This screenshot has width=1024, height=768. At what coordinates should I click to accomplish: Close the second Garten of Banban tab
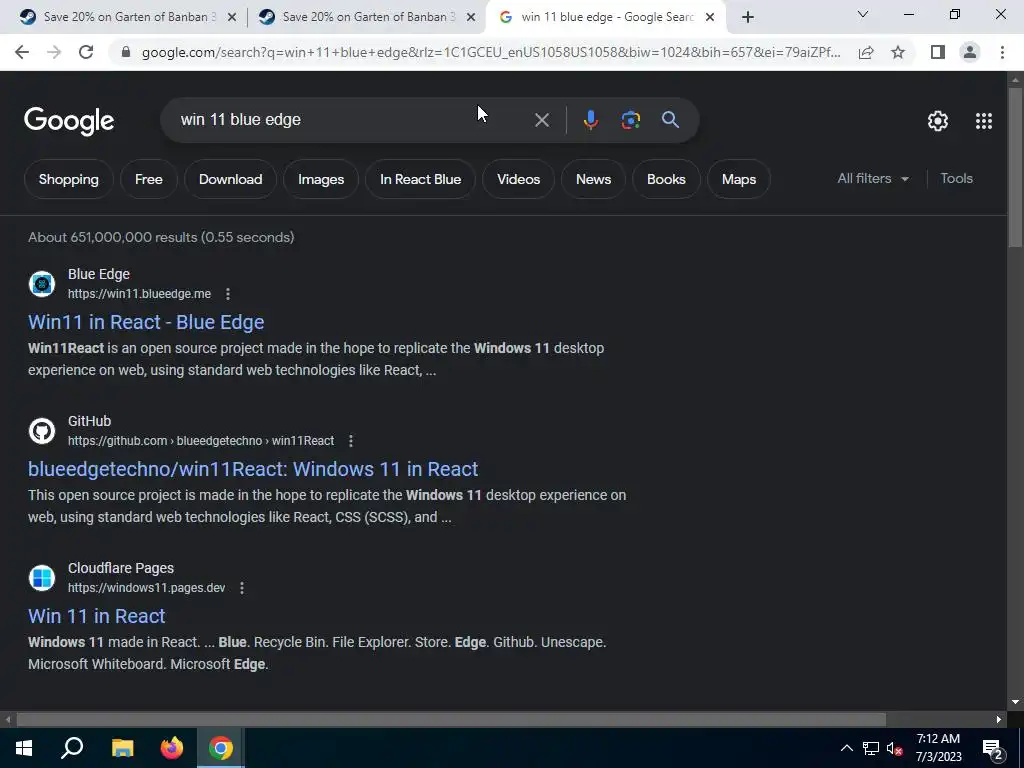pyautogui.click(x=471, y=18)
